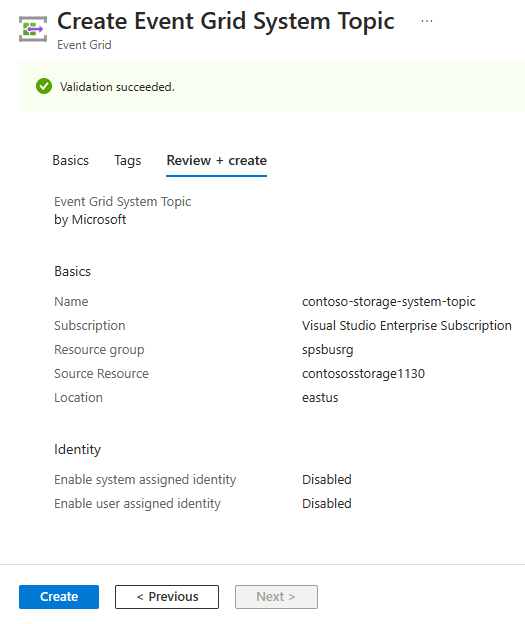Click the 'by Microsoft' text
The image size is (525, 624).
coord(90,220)
